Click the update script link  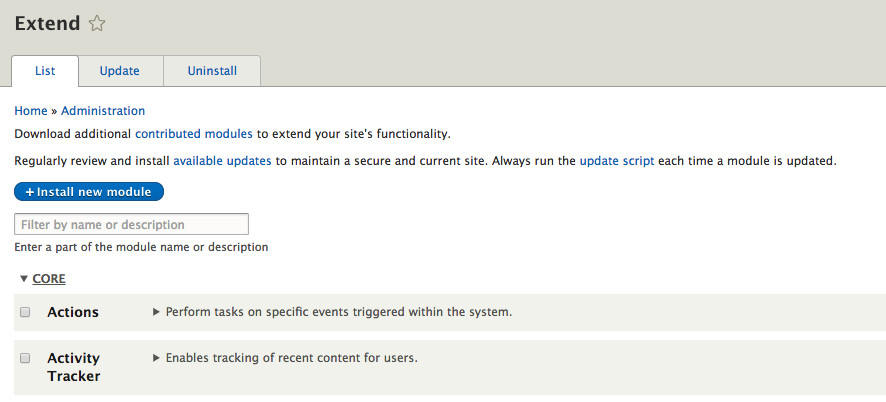pos(617,160)
